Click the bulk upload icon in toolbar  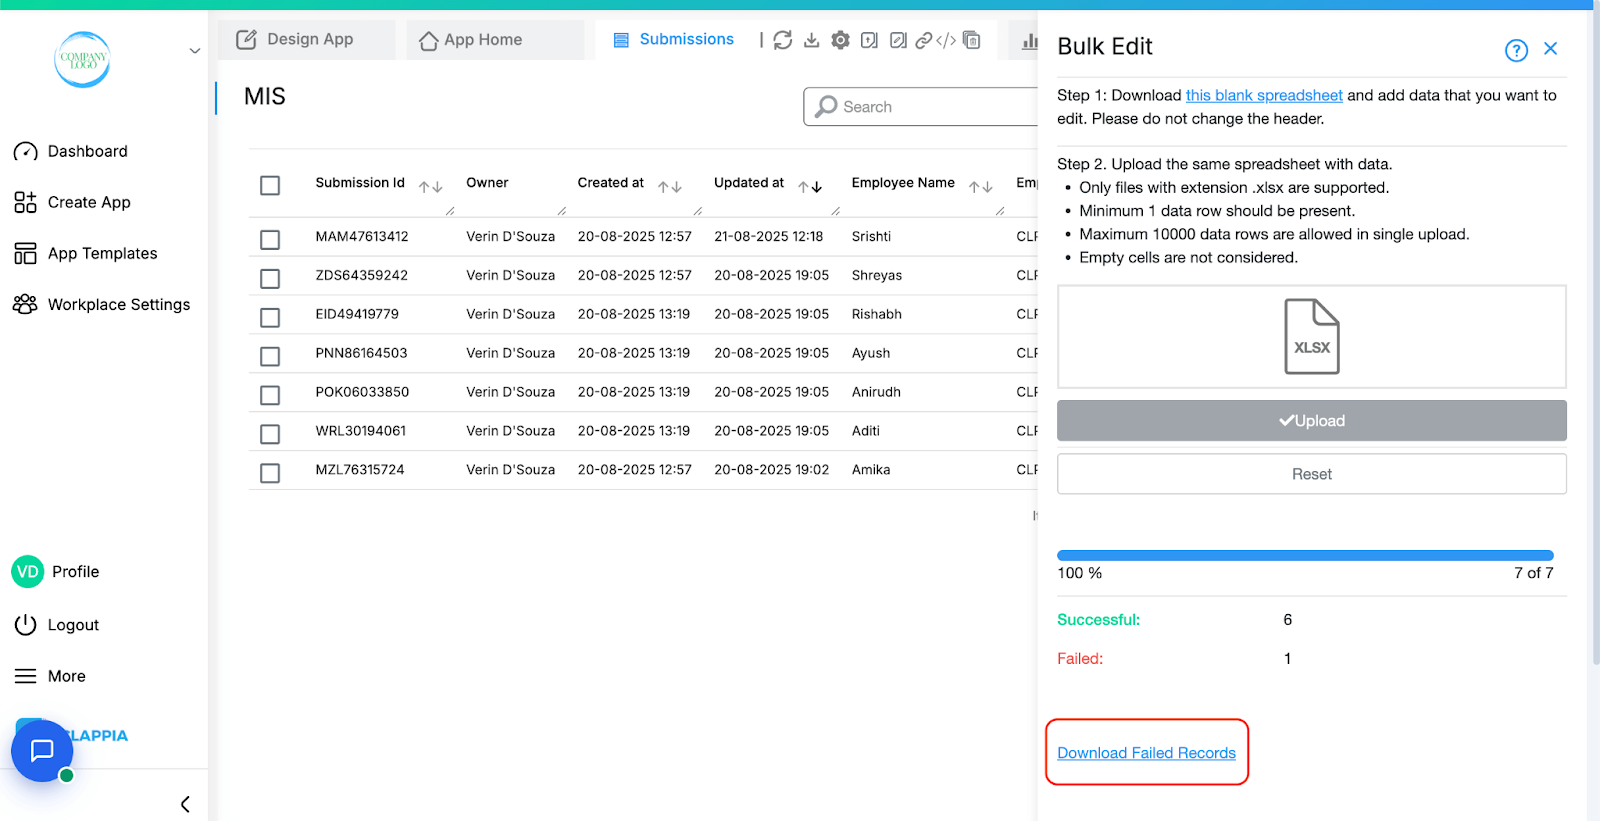click(870, 40)
